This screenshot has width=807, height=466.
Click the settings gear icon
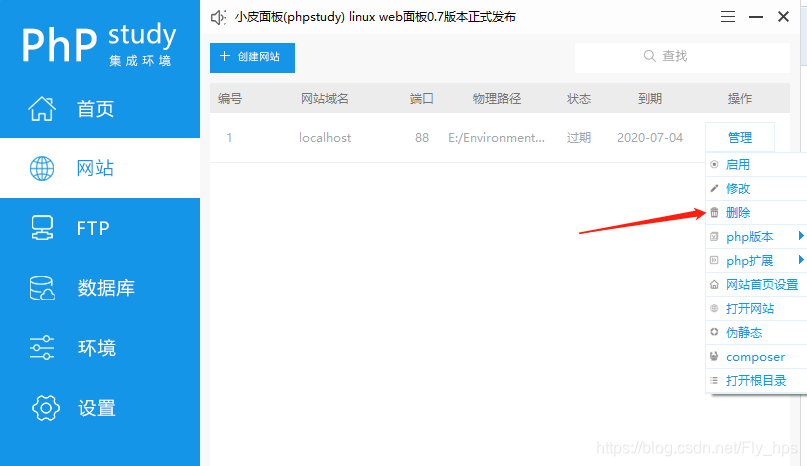click(x=46, y=408)
